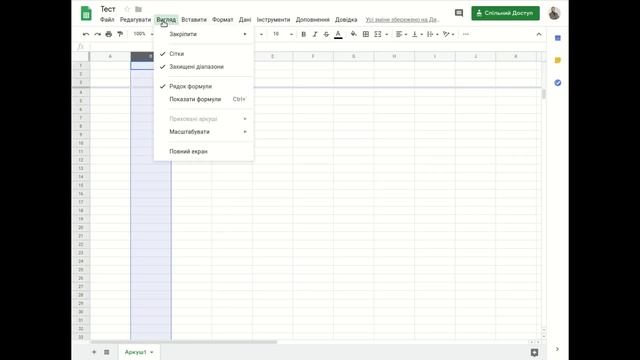
Task: Open the Merge cells dropdown arrow
Action: tap(387, 34)
